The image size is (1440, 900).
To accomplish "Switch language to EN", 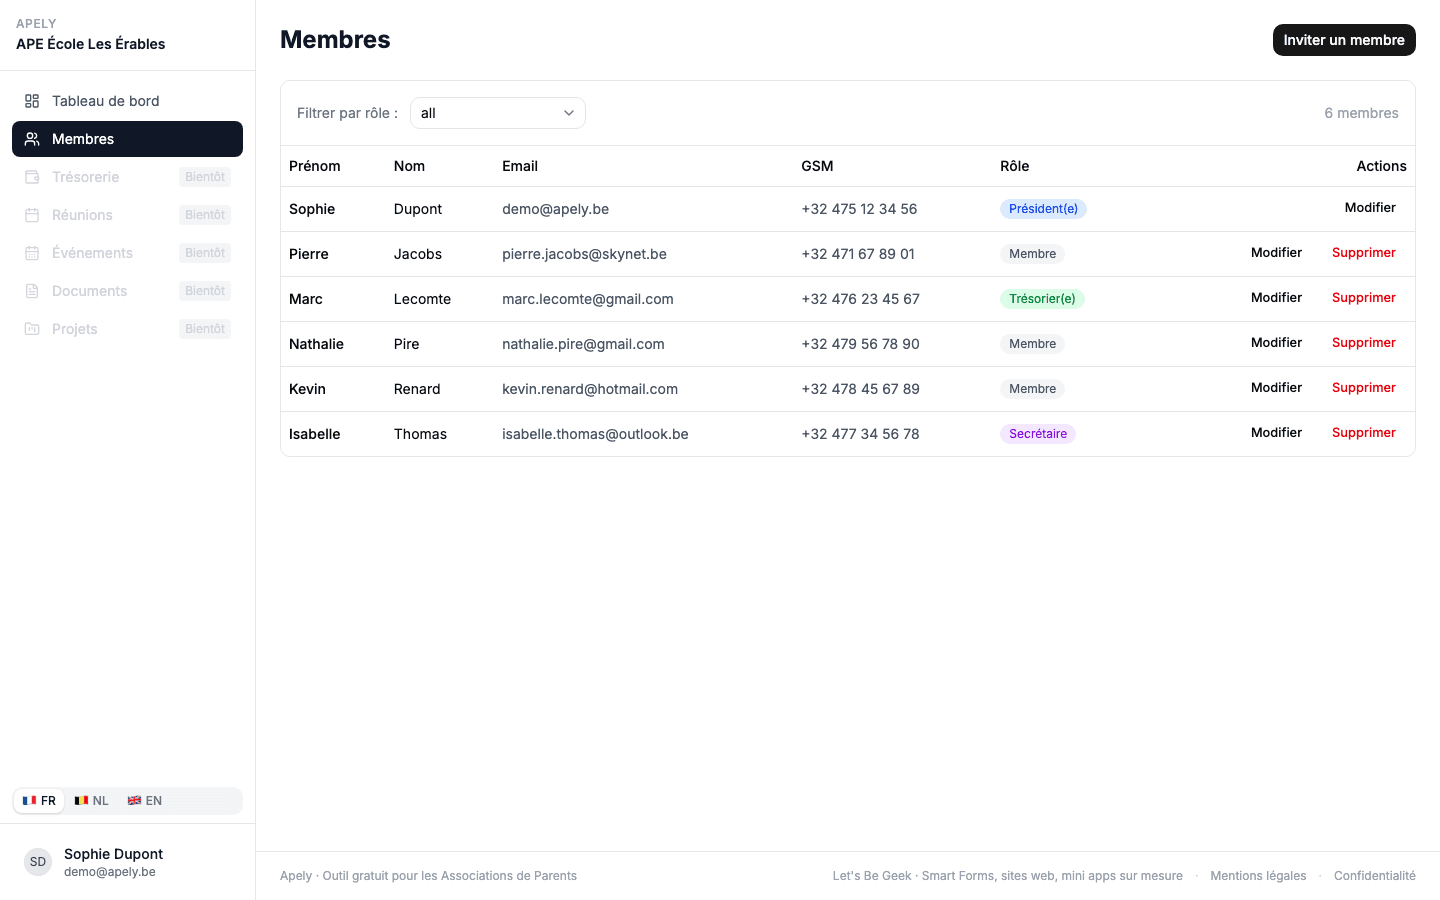I will click(x=144, y=801).
